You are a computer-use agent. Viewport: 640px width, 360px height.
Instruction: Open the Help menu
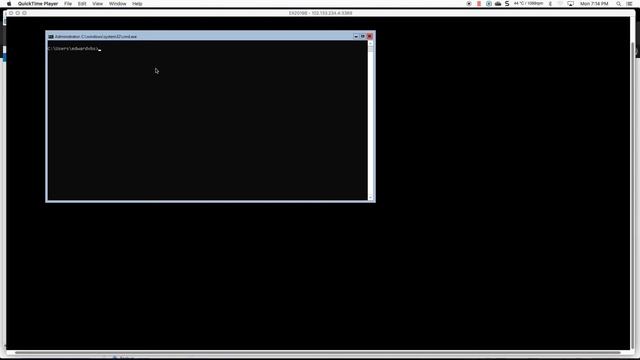point(137,4)
